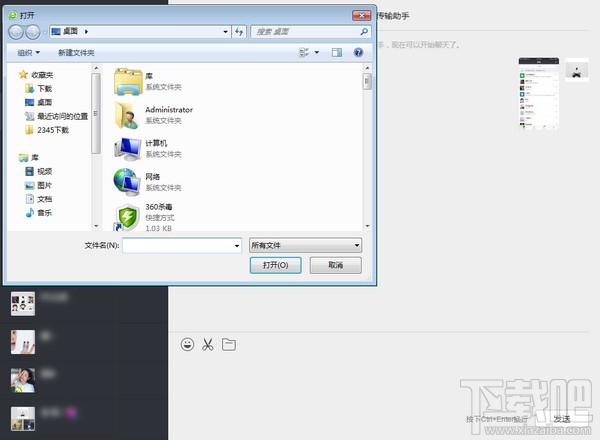
Task: Click 新建文件夹 new folder button
Action: click(76, 52)
